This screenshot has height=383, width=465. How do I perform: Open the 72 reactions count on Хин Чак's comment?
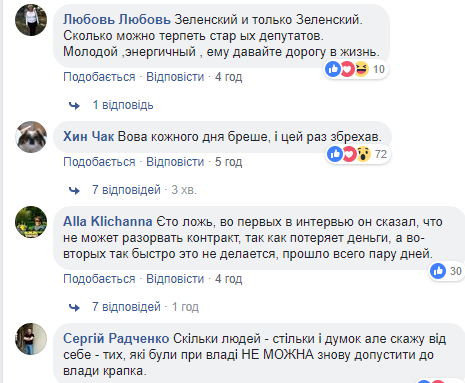pyautogui.click(x=381, y=154)
